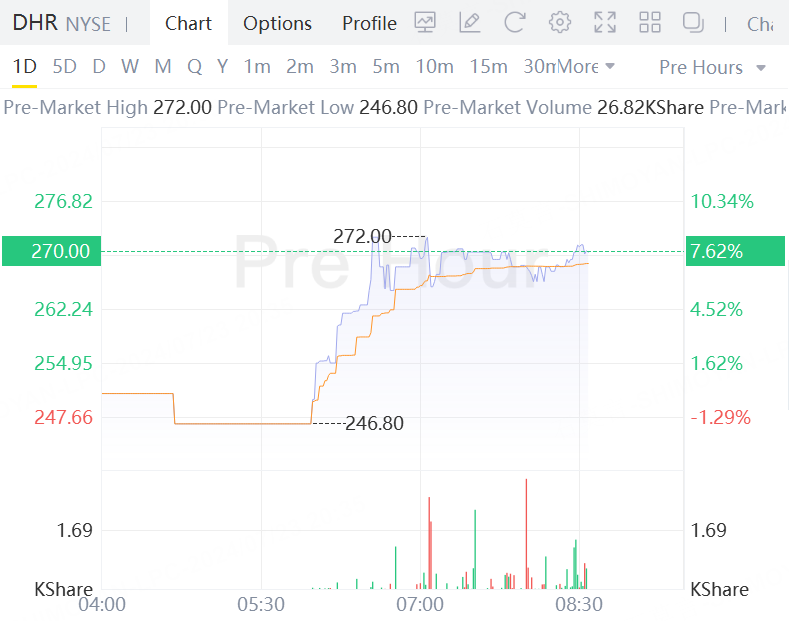The width and height of the screenshot is (789, 621).
Task: Switch to the Options tab
Action: (x=277, y=23)
